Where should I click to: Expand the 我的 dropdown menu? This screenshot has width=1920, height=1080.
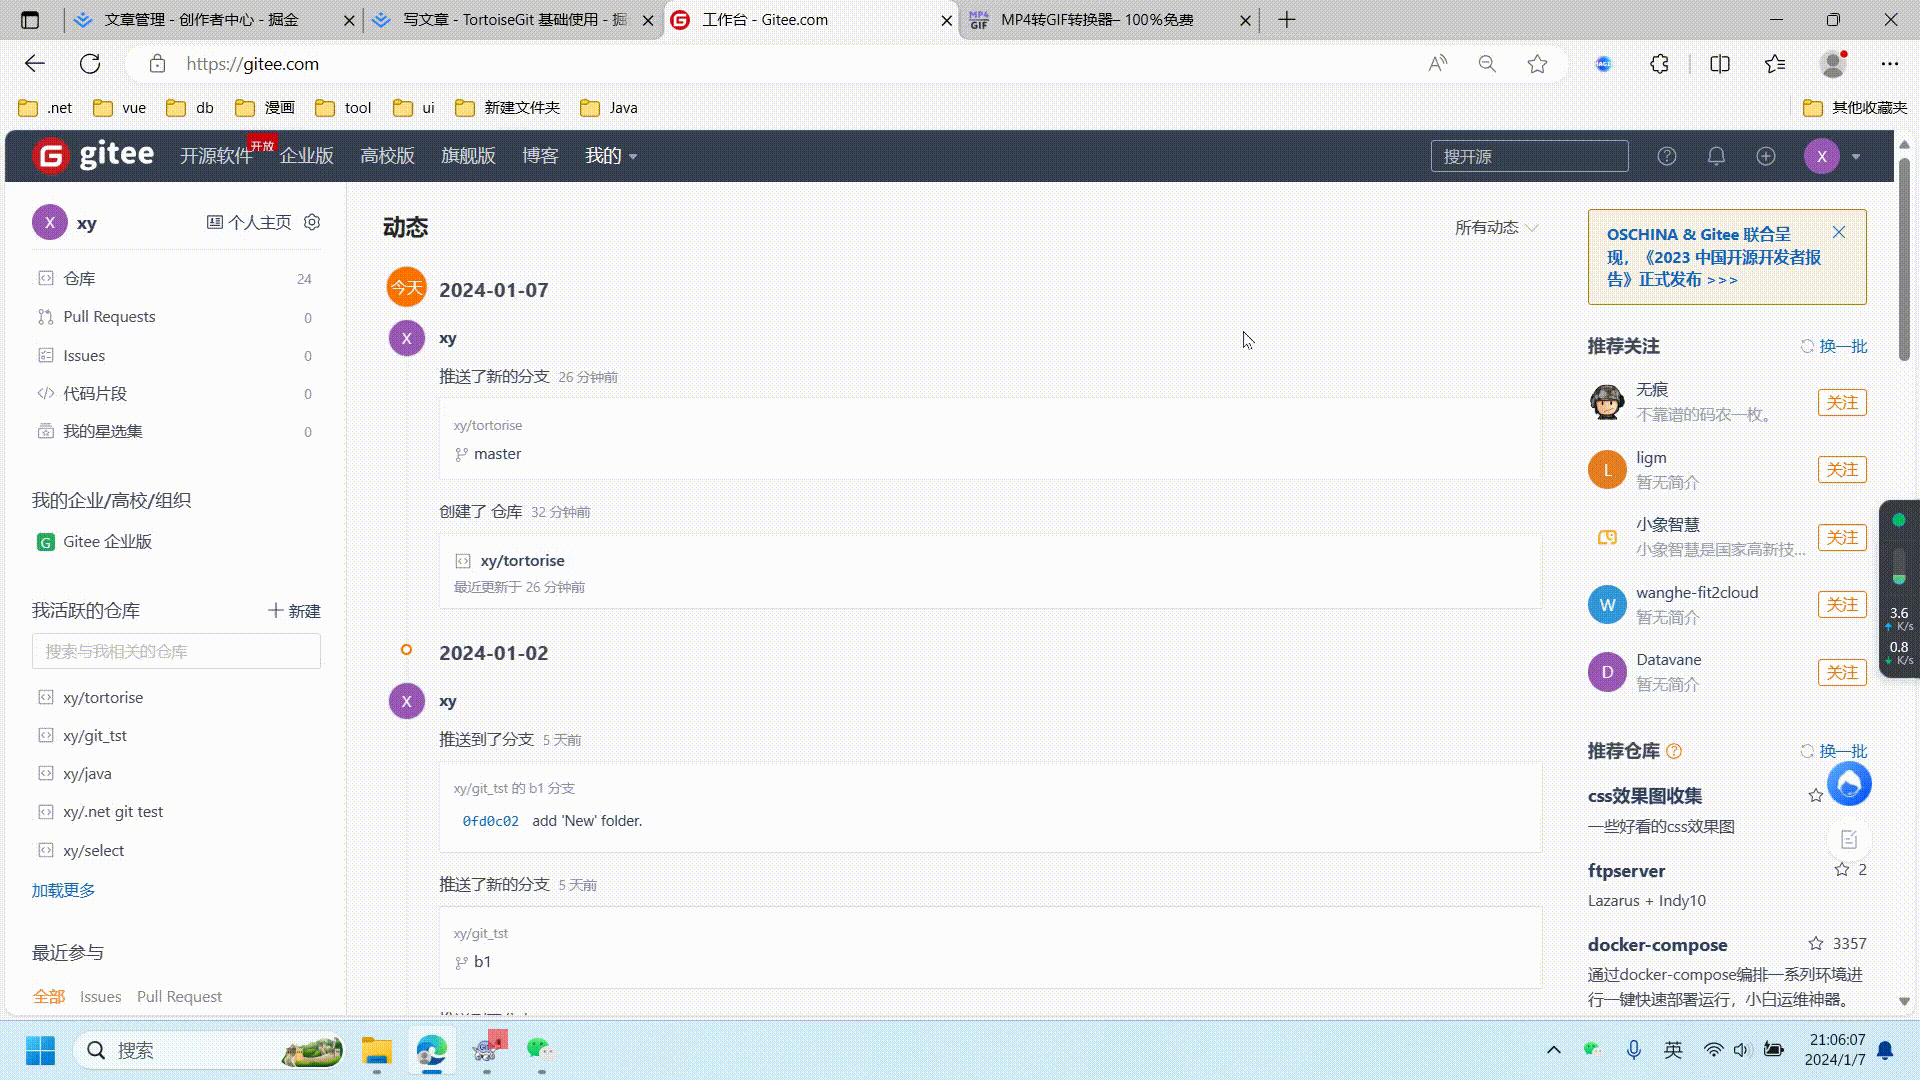tap(611, 156)
